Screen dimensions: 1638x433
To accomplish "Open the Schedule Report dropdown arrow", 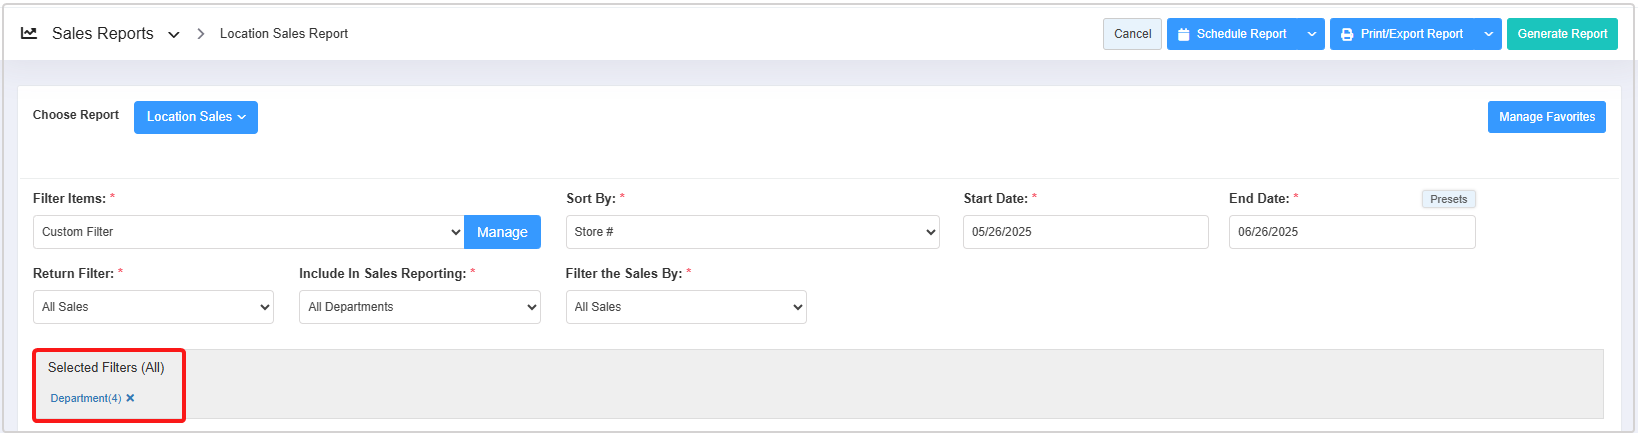I will coord(1312,34).
